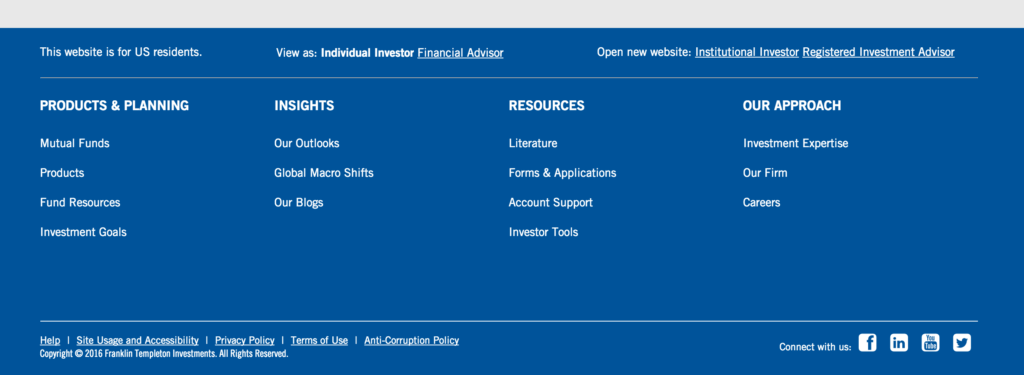Viewport: 1024px width, 375px height.
Task: Open the Anti-Corruption Policy link
Action: coord(411,340)
